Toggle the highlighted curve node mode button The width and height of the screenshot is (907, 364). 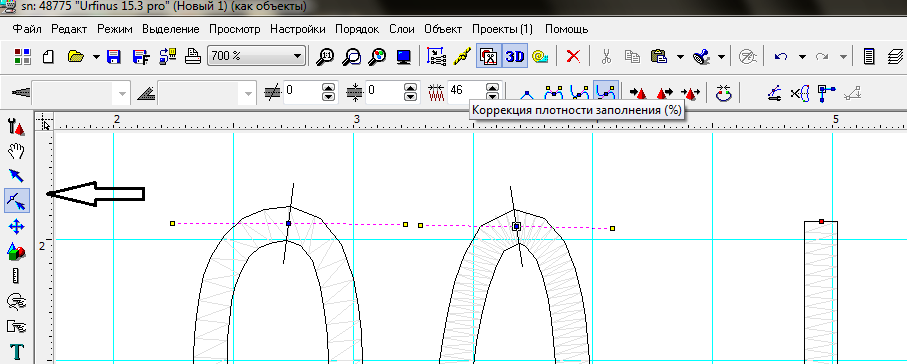(606, 91)
